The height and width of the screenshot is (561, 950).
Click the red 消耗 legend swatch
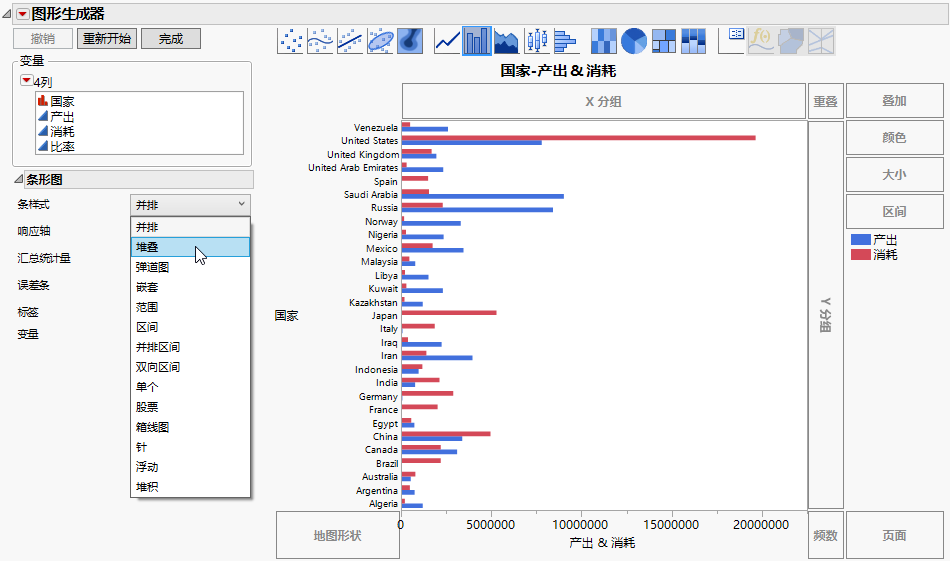(860, 254)
